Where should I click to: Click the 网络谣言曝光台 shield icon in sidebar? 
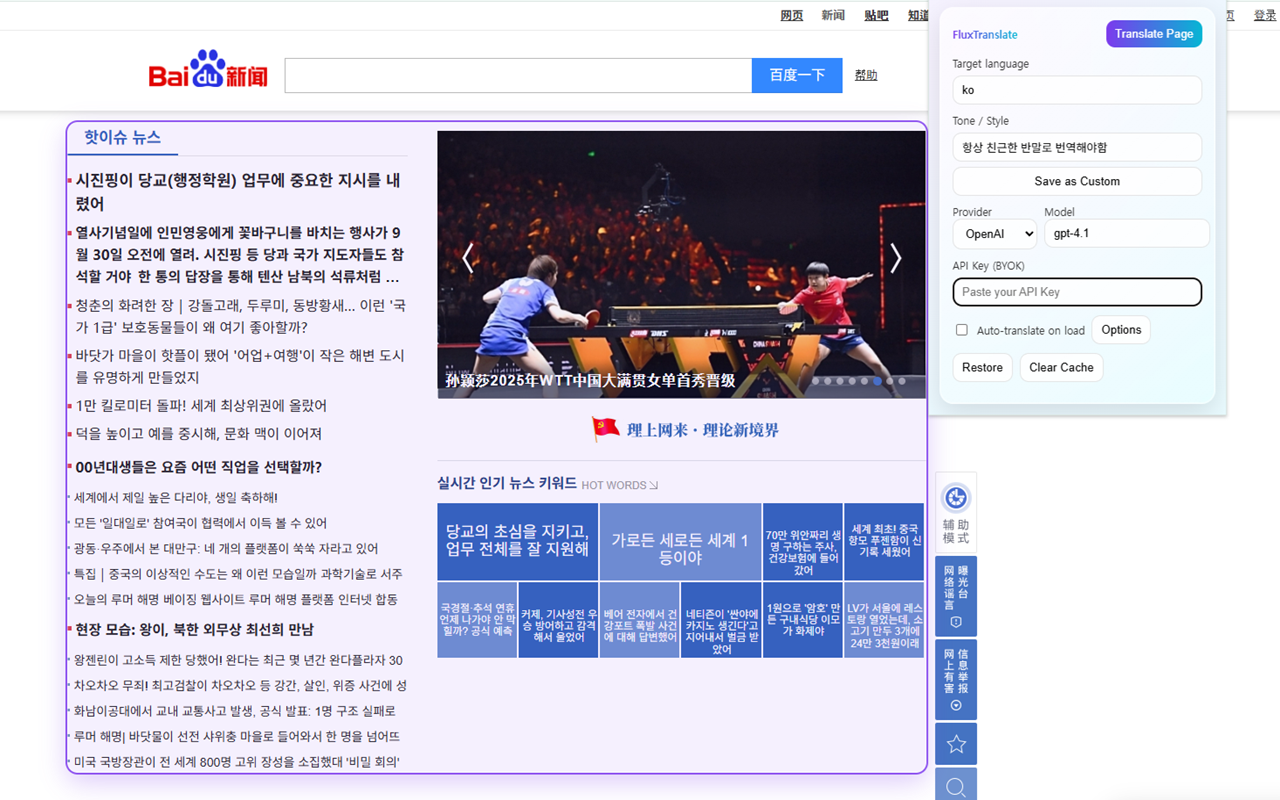[955, 596]
